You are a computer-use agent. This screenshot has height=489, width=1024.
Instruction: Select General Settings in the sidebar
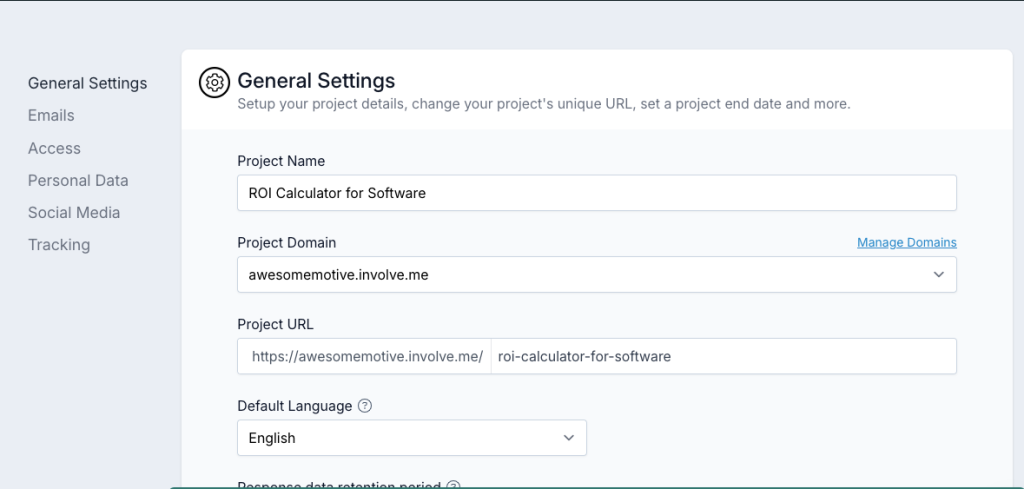87,83
